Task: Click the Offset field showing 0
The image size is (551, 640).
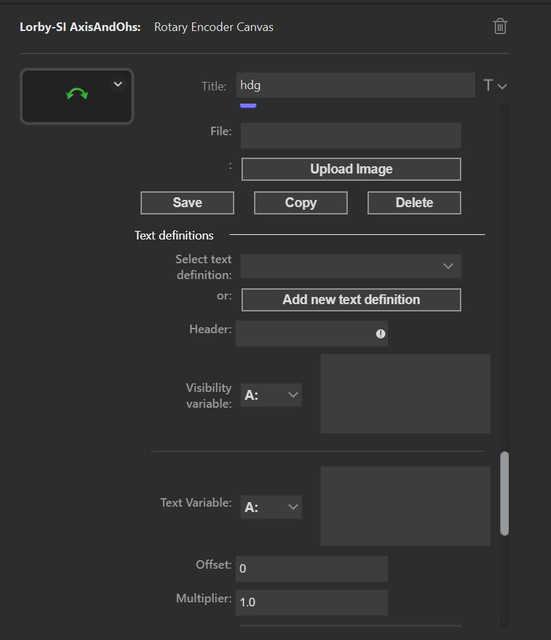Action: click(311, 569)
